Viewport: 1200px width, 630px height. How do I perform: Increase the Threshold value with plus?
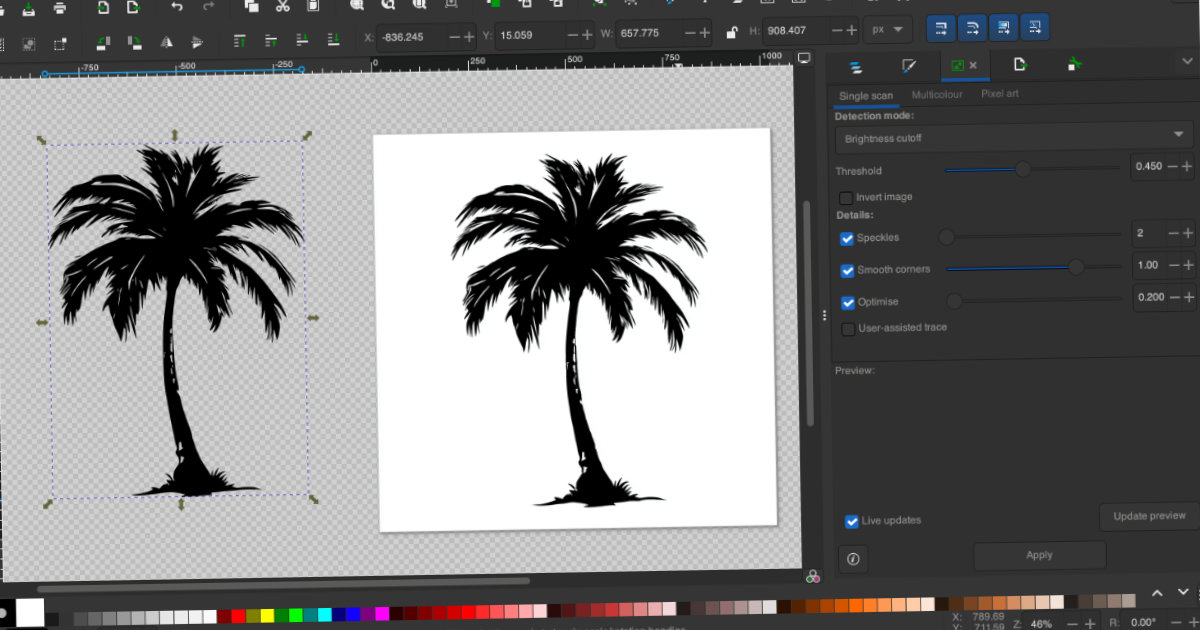point(1188,166)
